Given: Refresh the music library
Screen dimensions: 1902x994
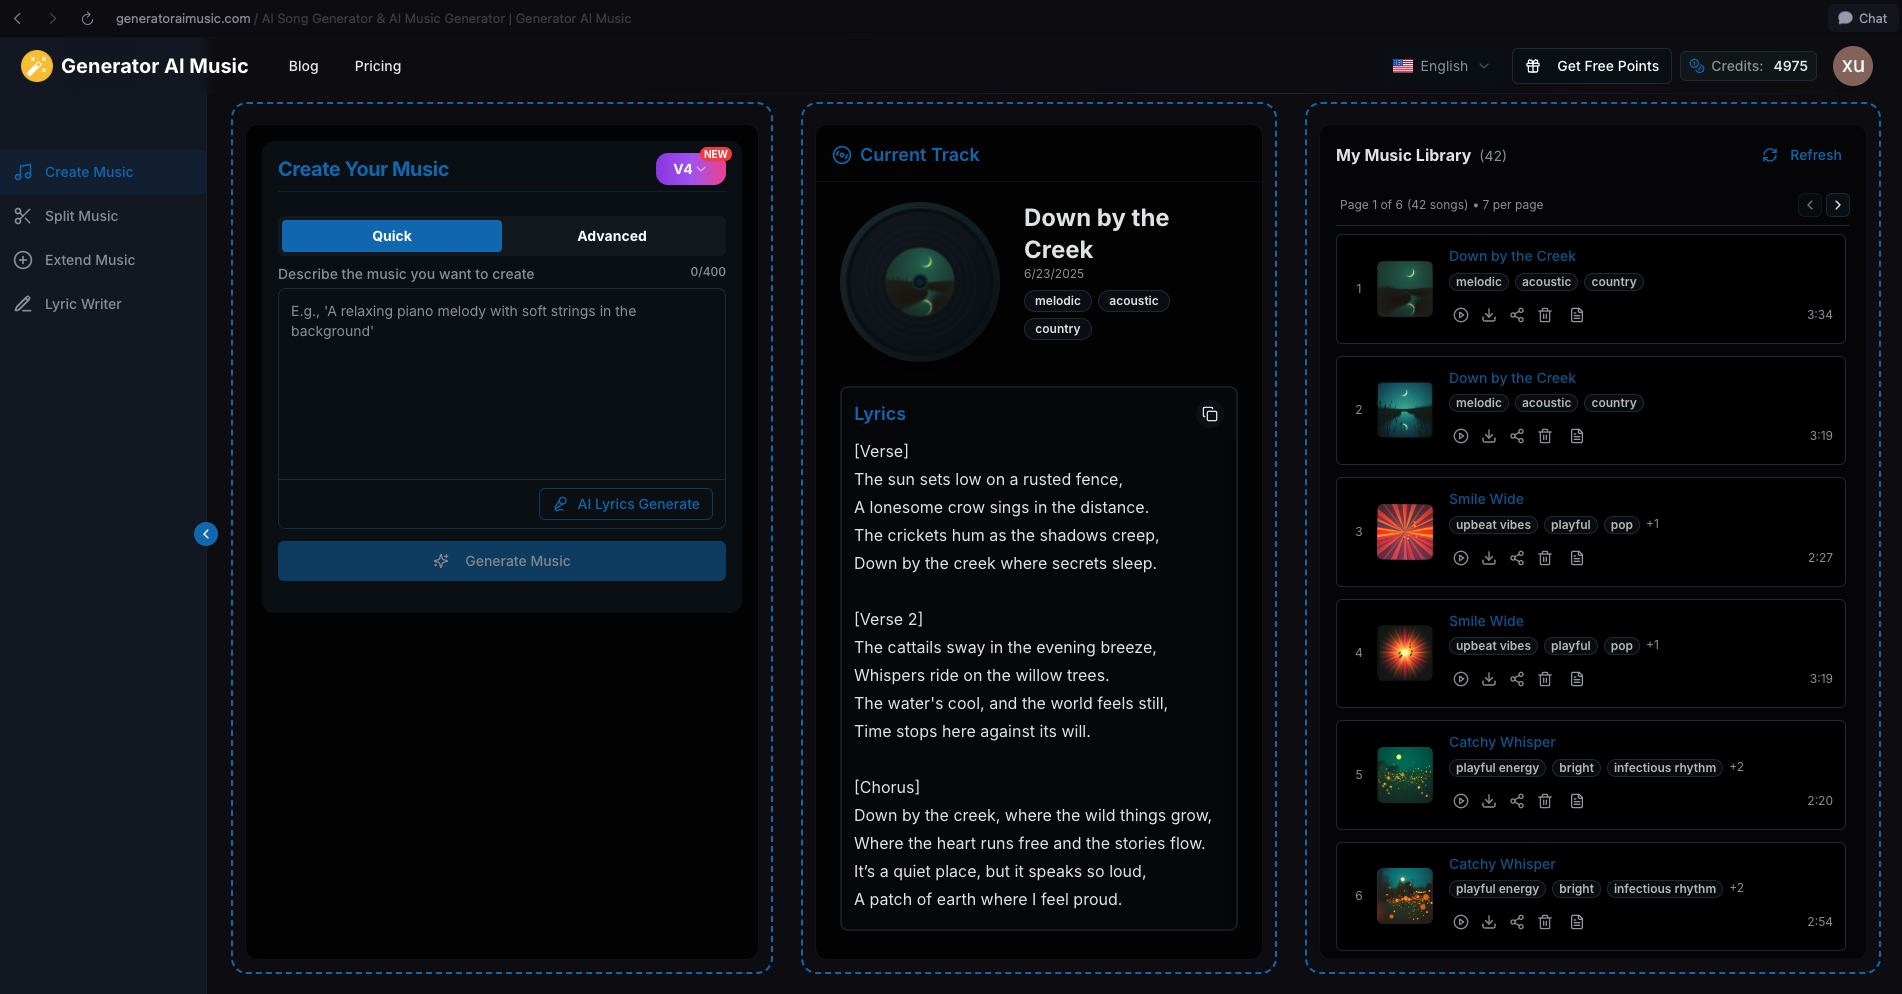Looking at the screenshot, I should click(1803, 155).
